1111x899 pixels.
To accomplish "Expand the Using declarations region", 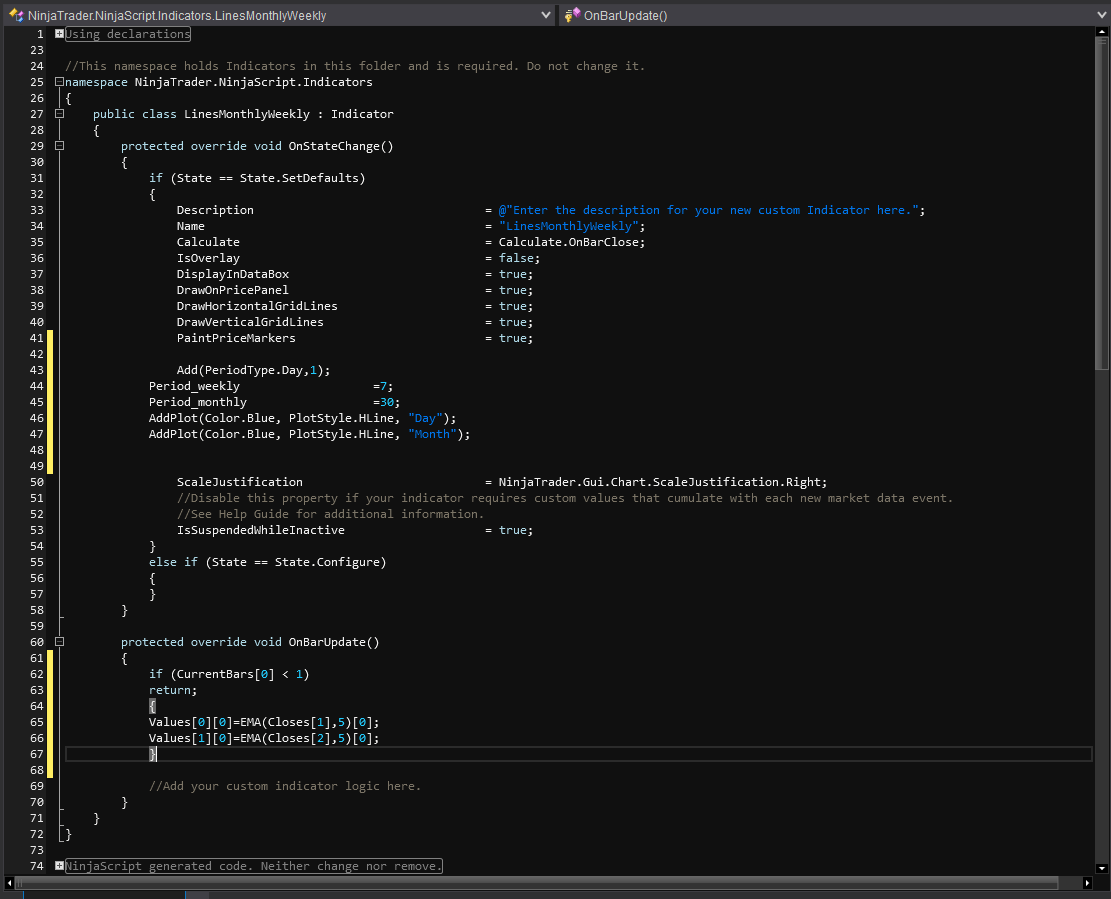I will click(60, 34).
